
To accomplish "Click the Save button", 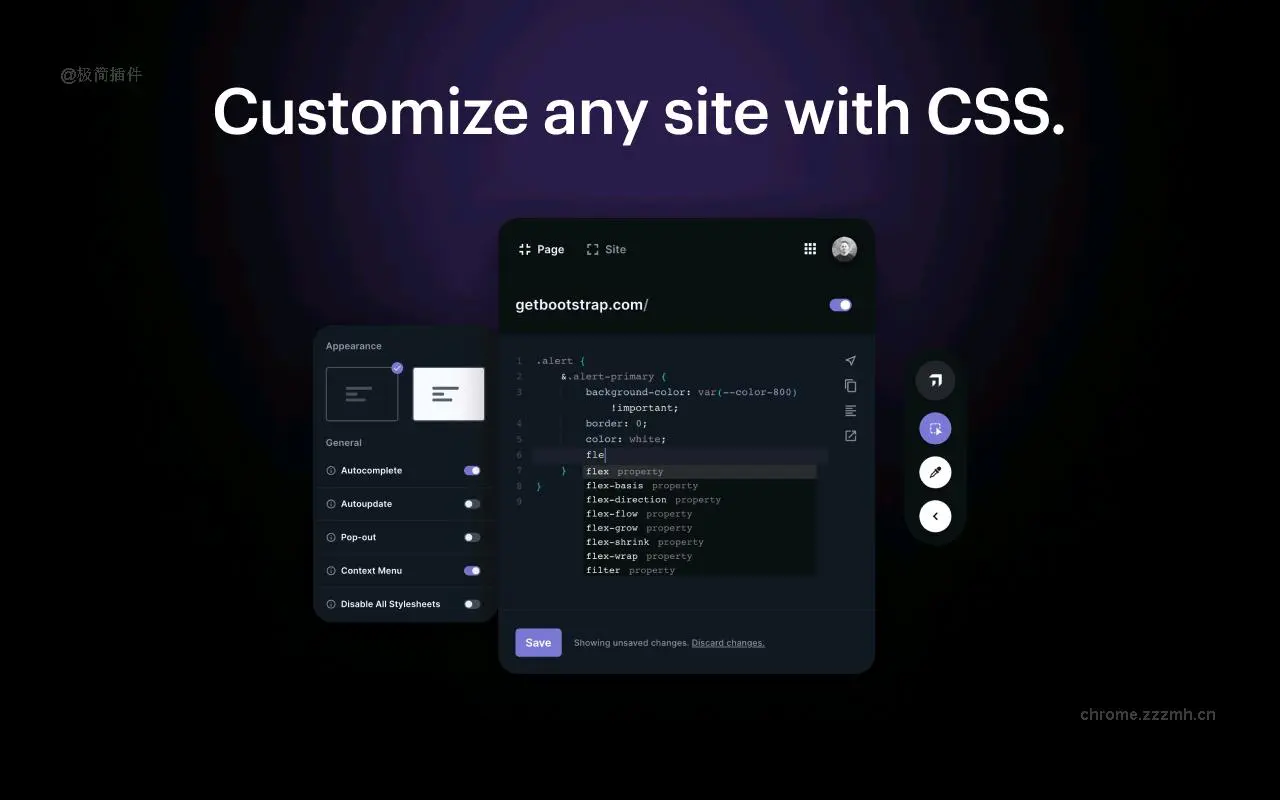I will pyautogui.click(x=538, y=642).
